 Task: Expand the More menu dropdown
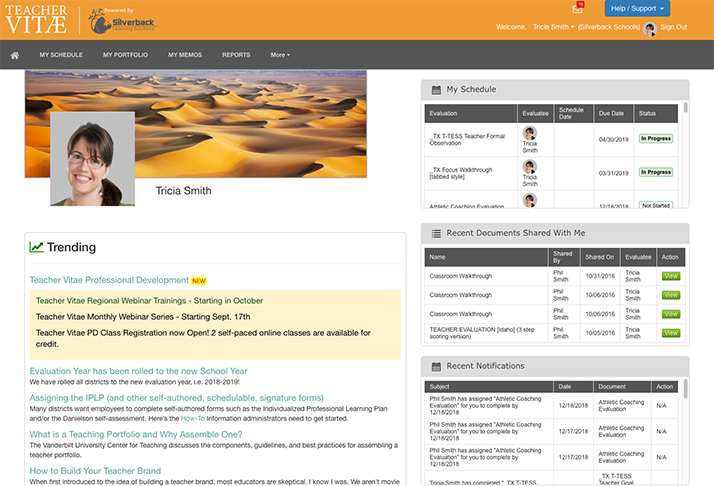tap(280, 54)
